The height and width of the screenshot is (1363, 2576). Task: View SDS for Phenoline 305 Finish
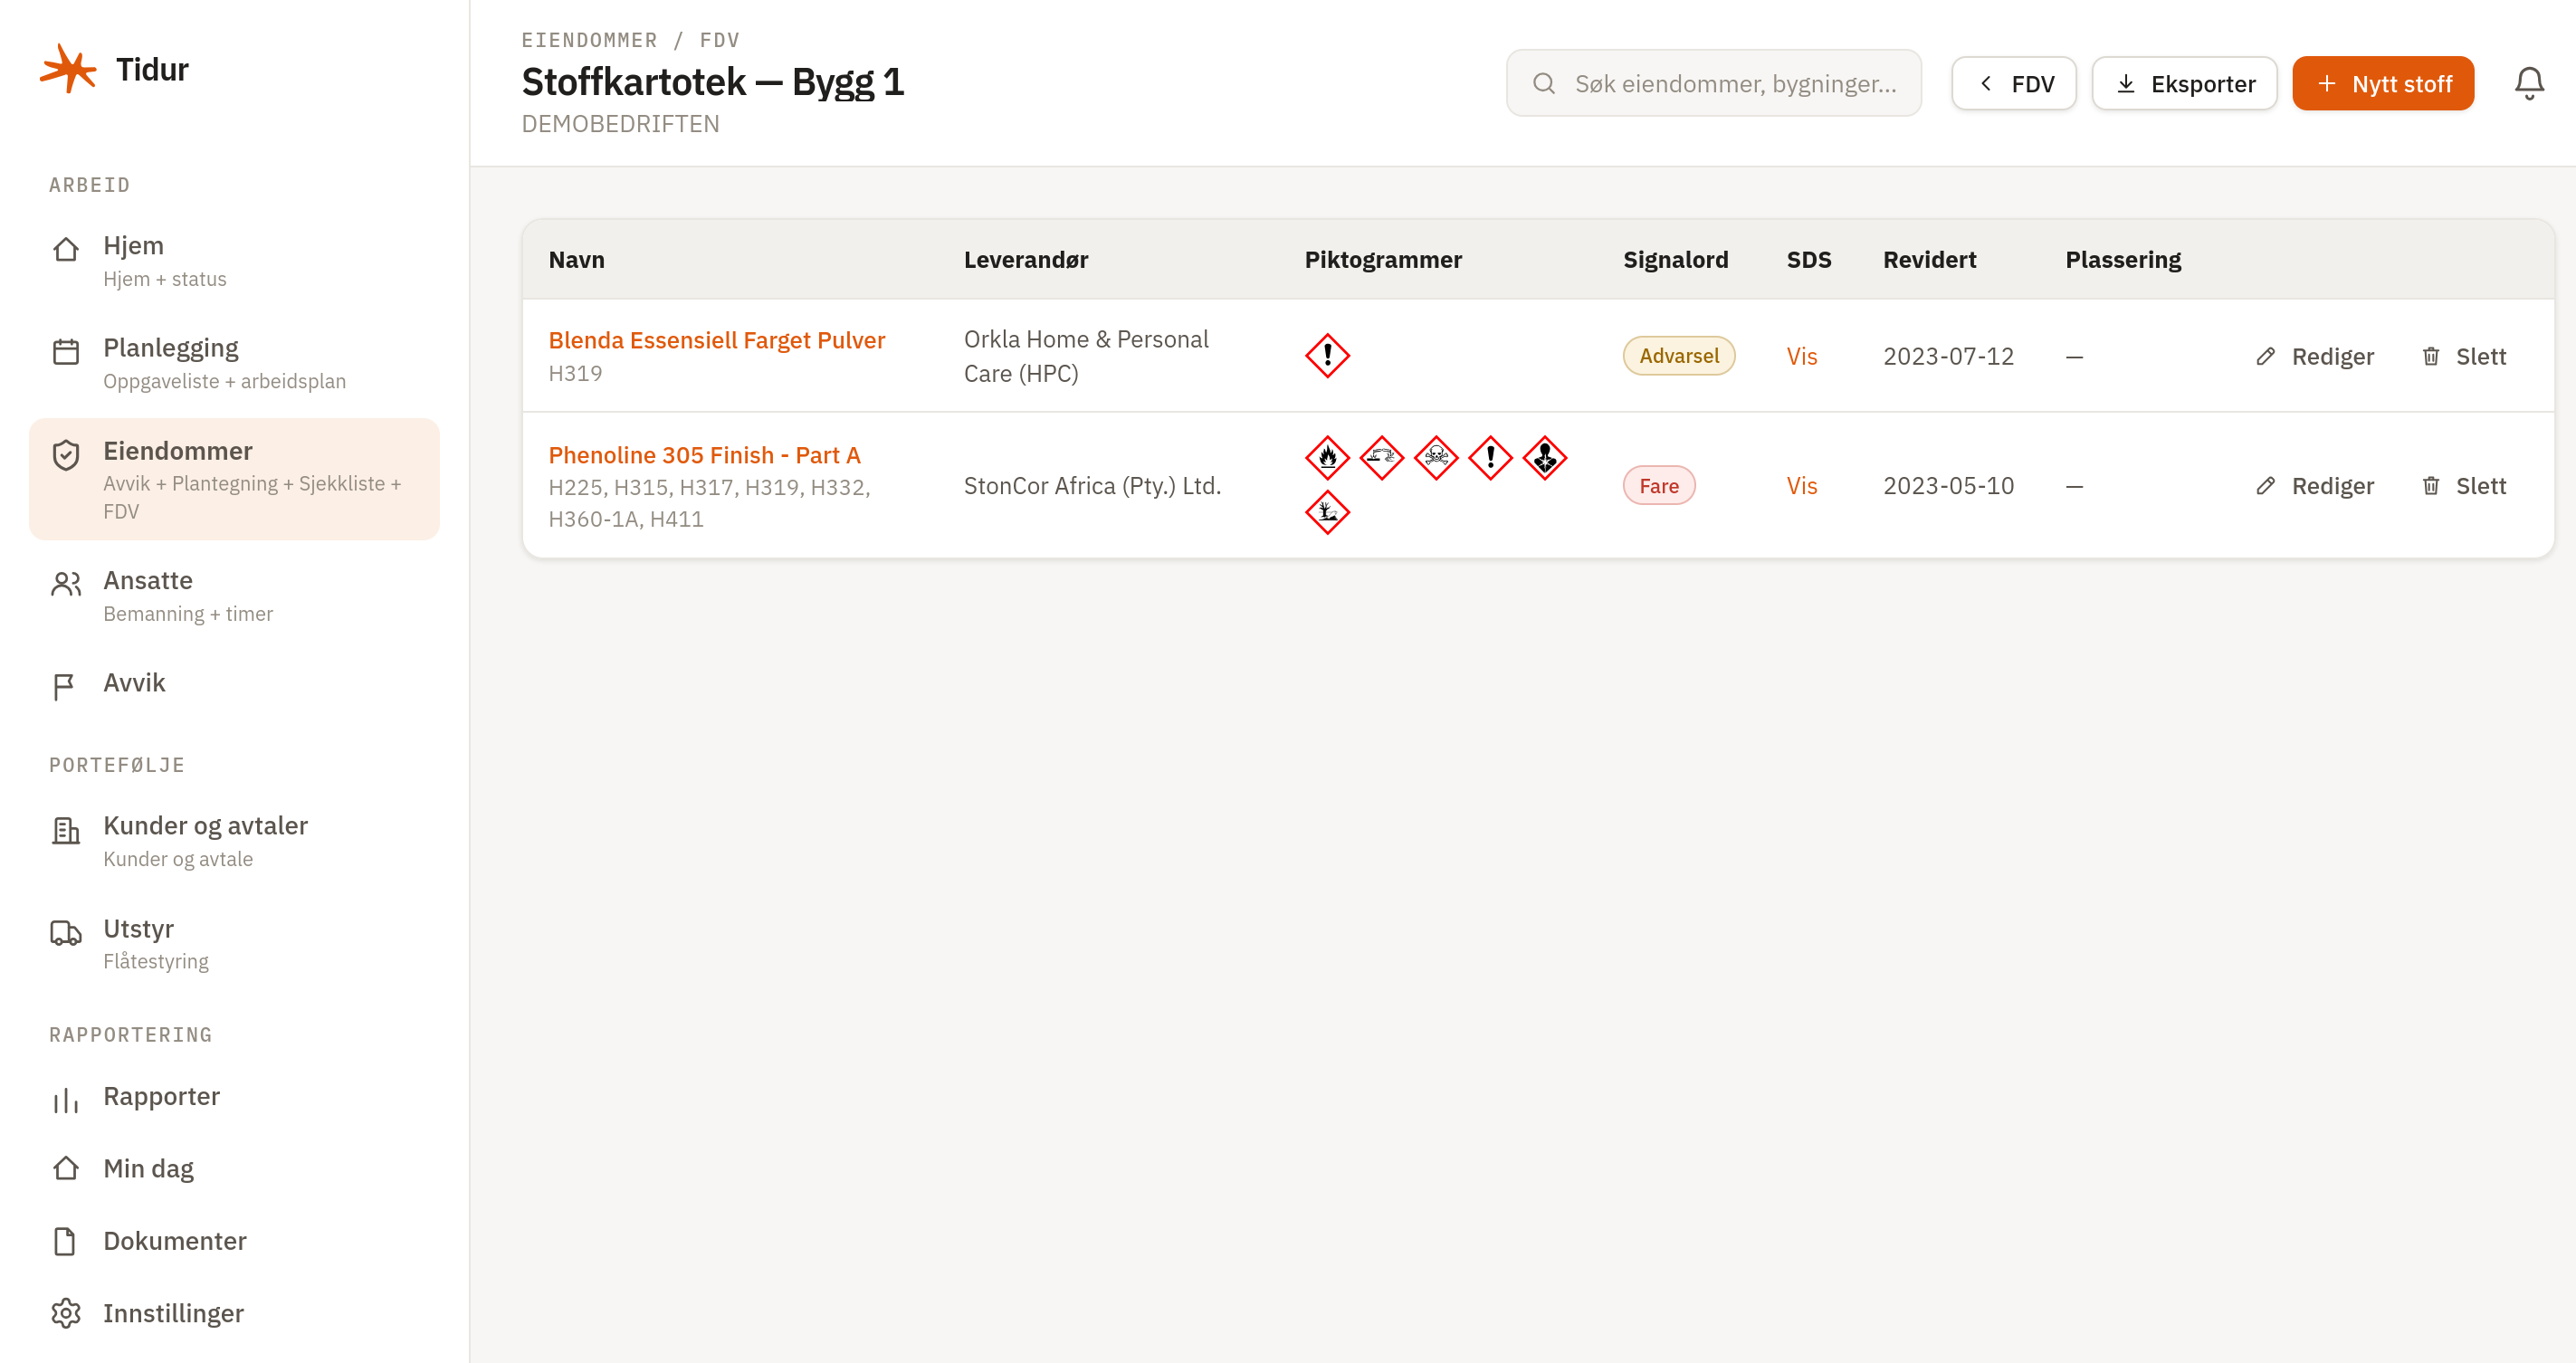pyautogui.click(x=1801, y=486)
